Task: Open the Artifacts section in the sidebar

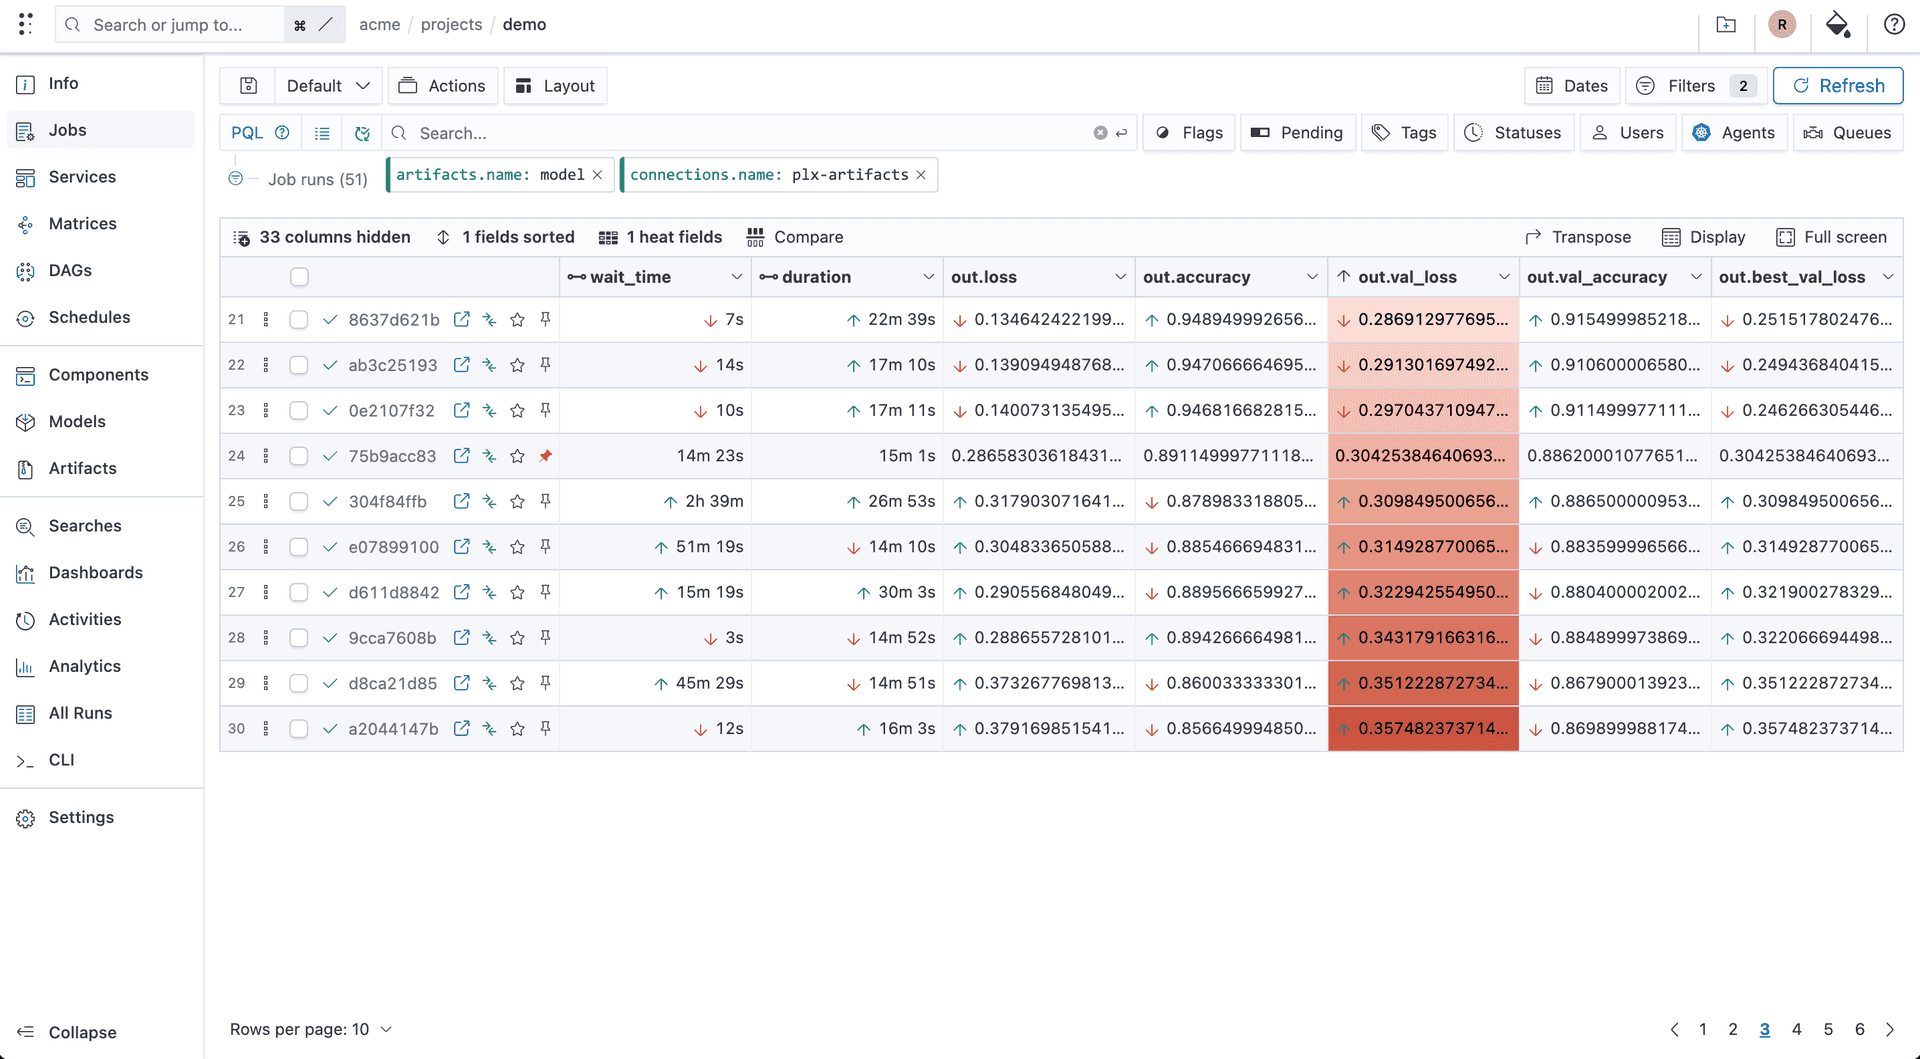Action: click(82, 468)
